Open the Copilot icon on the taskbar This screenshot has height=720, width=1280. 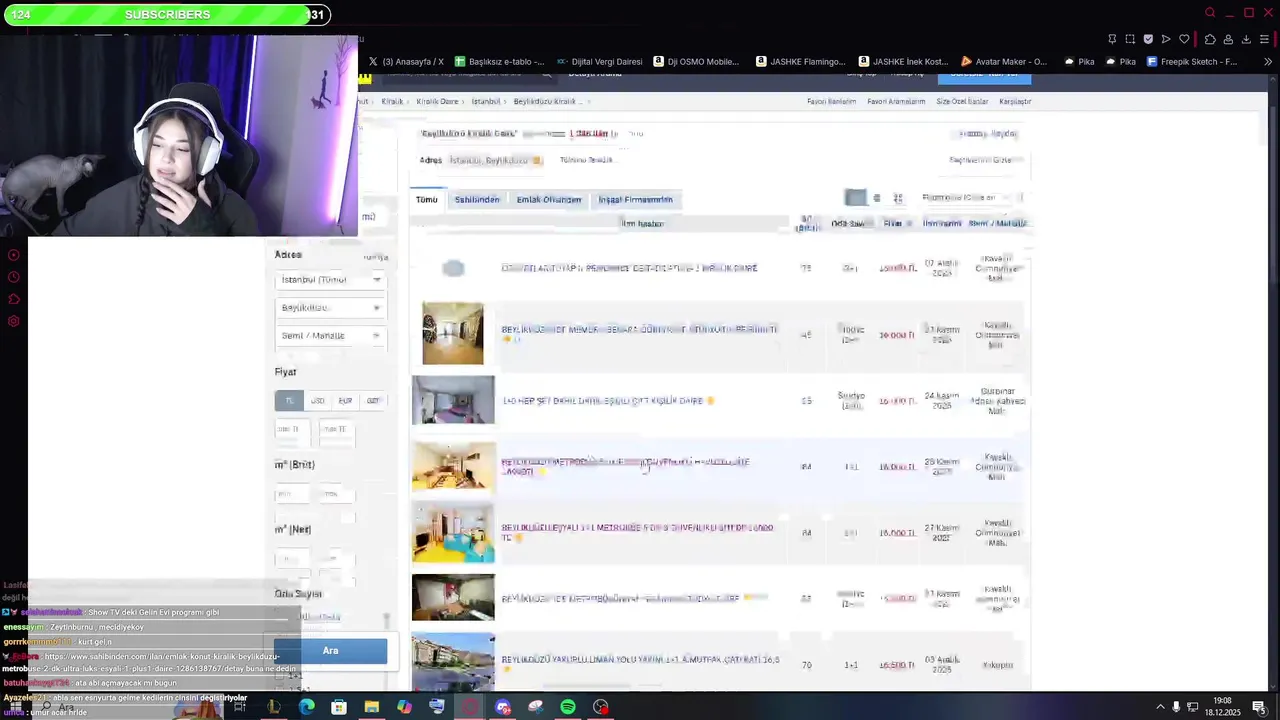404,707
